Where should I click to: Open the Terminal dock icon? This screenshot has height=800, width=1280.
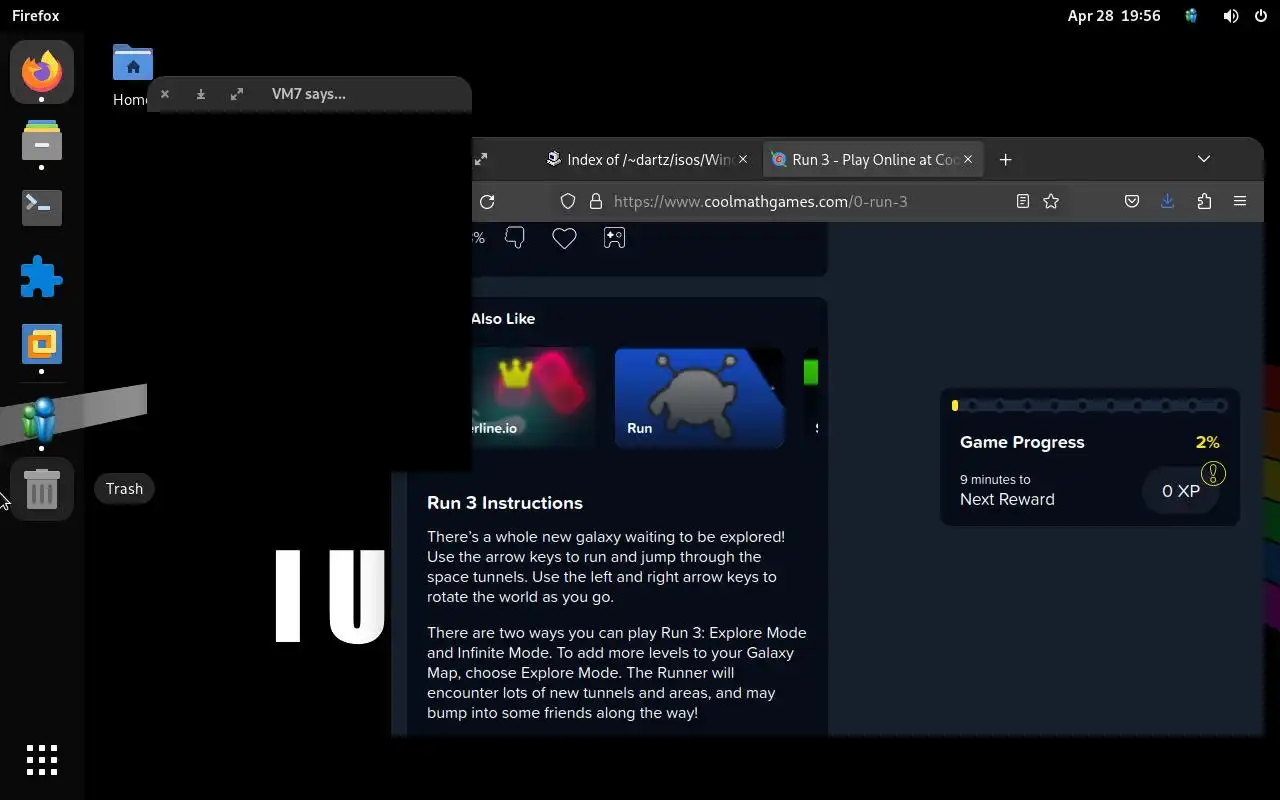point(42,207)
